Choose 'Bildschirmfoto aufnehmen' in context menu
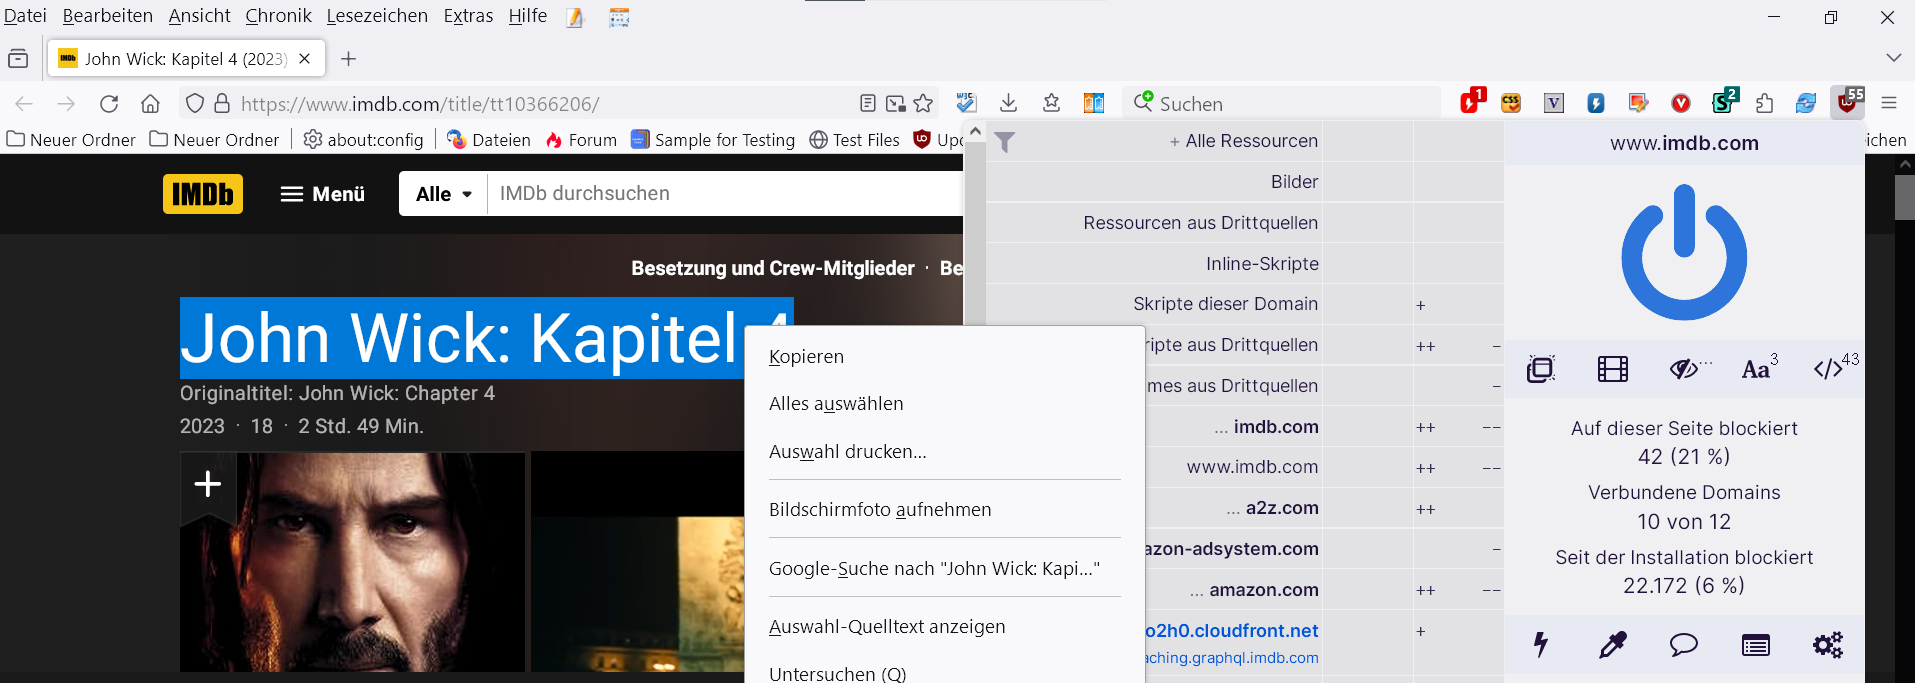Screen dimensions: 1915x683 point(880,510)
